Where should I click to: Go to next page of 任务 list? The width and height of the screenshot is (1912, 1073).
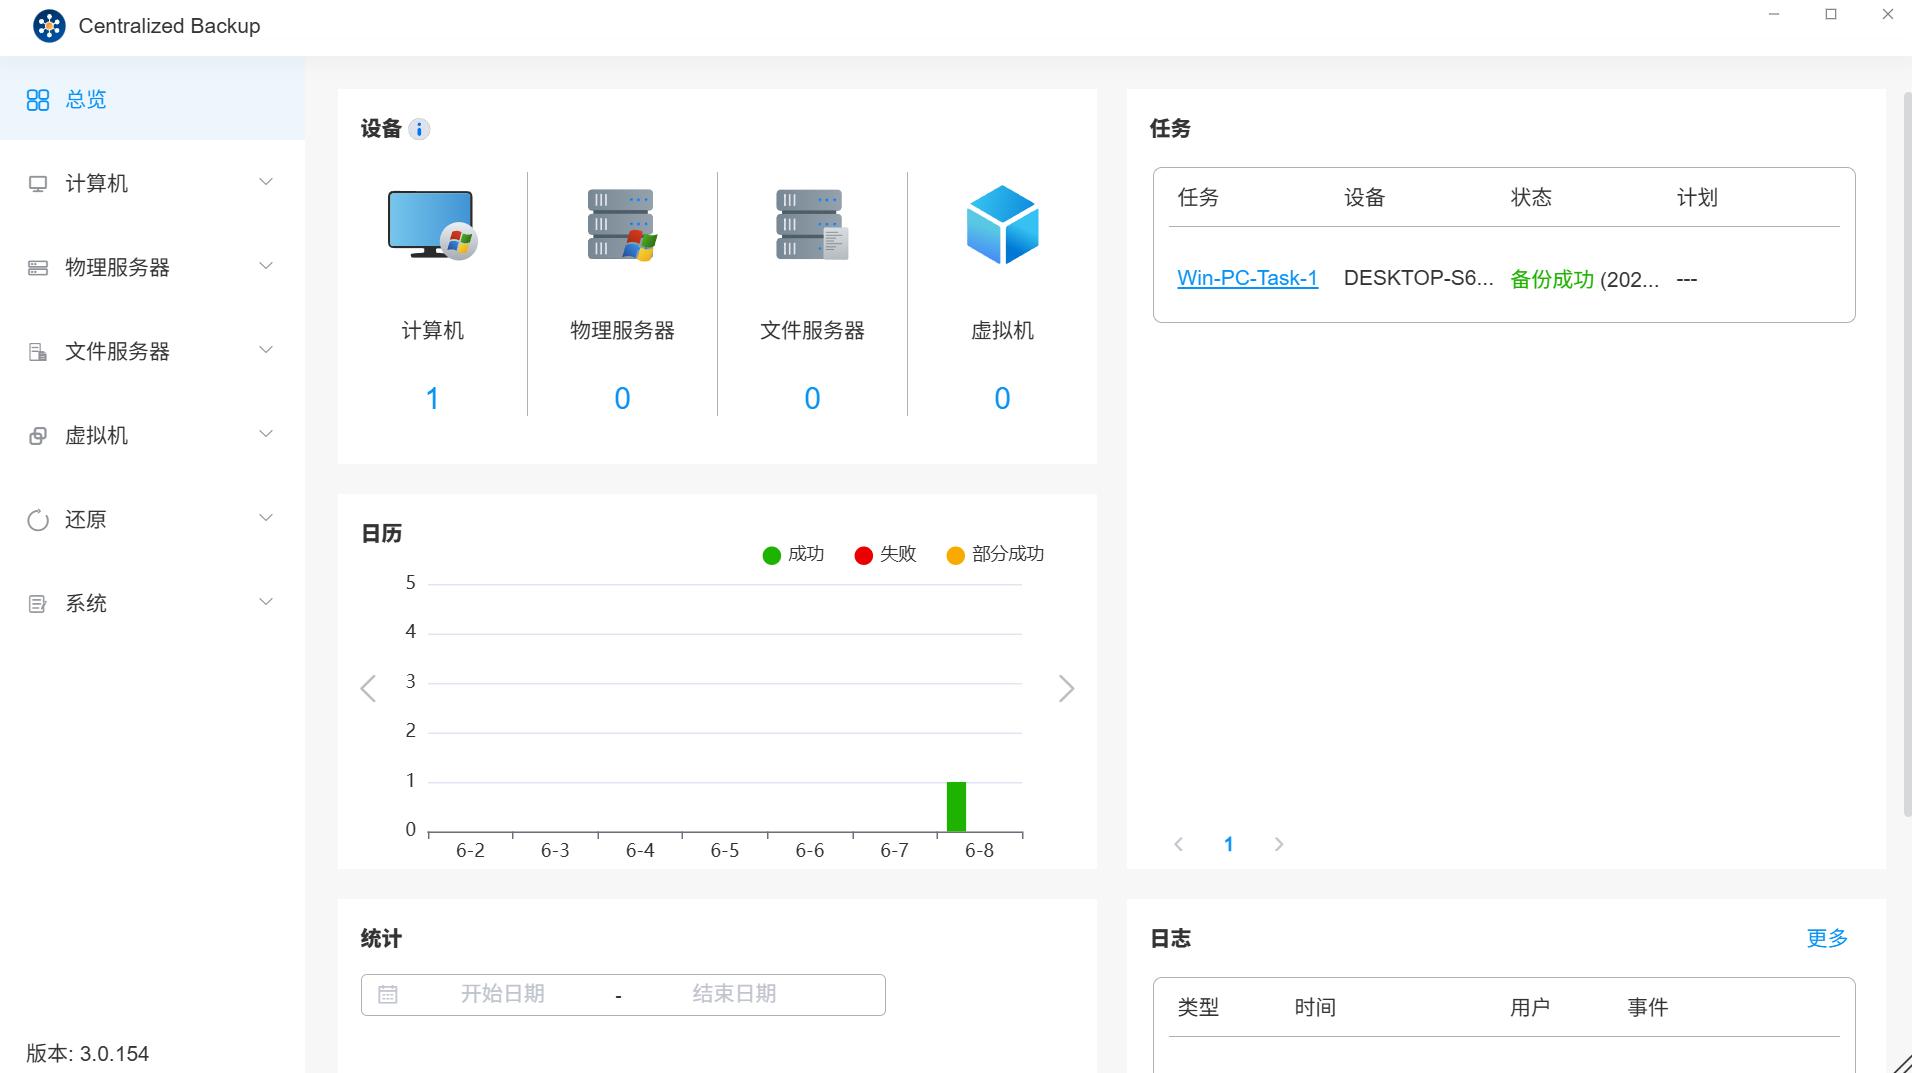pyautogui.click(x=1278, y=844)
